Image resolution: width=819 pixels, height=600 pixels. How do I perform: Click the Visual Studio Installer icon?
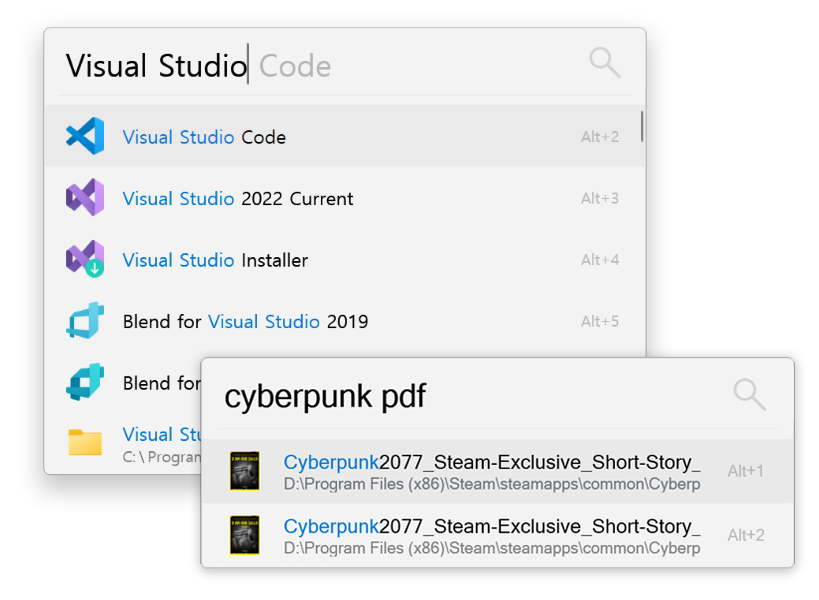(x=85, y=260)
